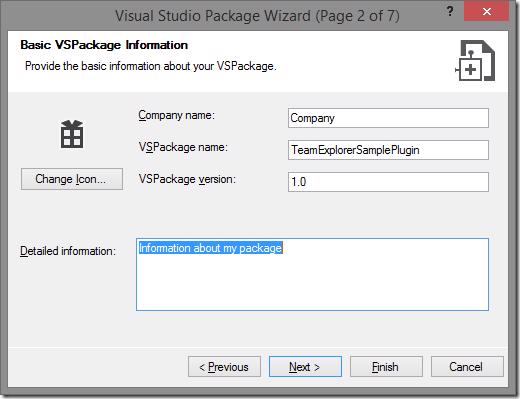The width and height of the screenshot is (520, 399).
Task: Click in the Detailed information text box
Action: tap(312, 274)
